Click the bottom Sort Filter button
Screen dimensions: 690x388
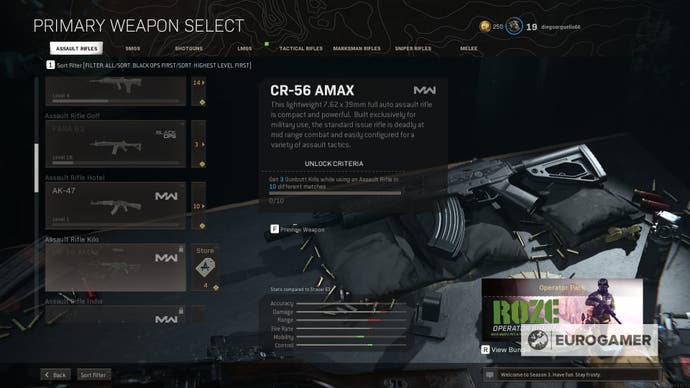(94, 375)
